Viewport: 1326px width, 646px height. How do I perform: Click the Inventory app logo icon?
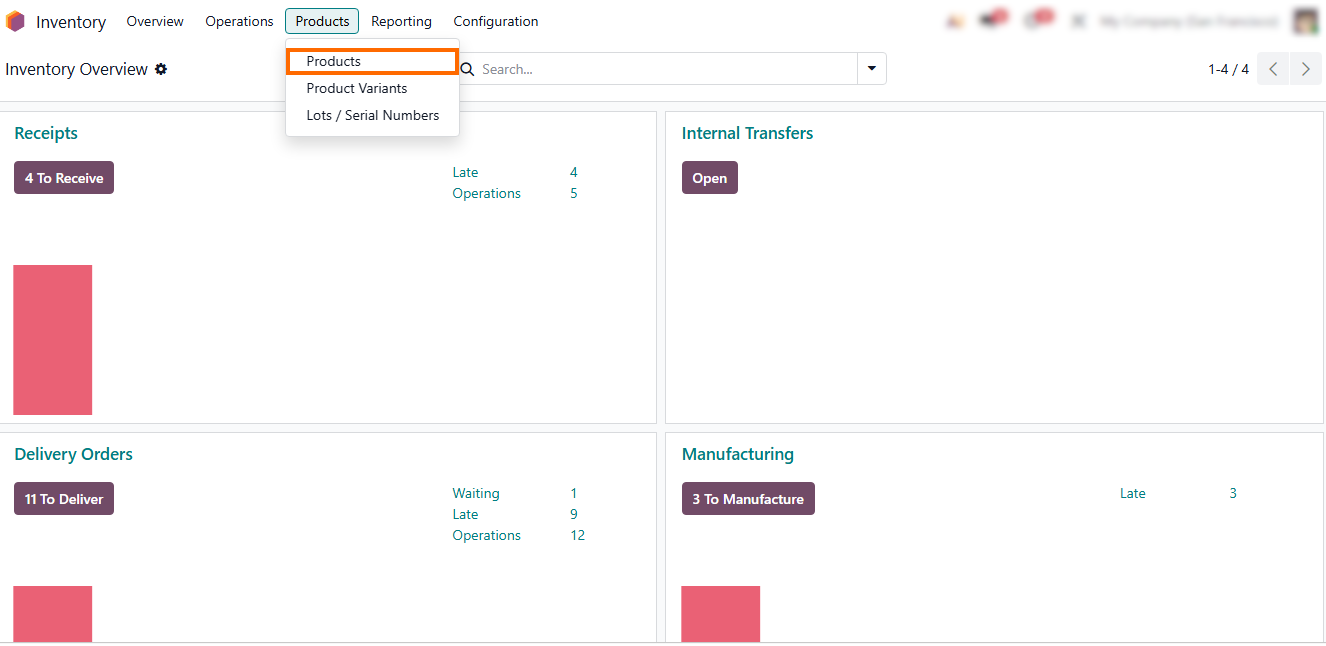pyautogui.click(x=15, y=21)
